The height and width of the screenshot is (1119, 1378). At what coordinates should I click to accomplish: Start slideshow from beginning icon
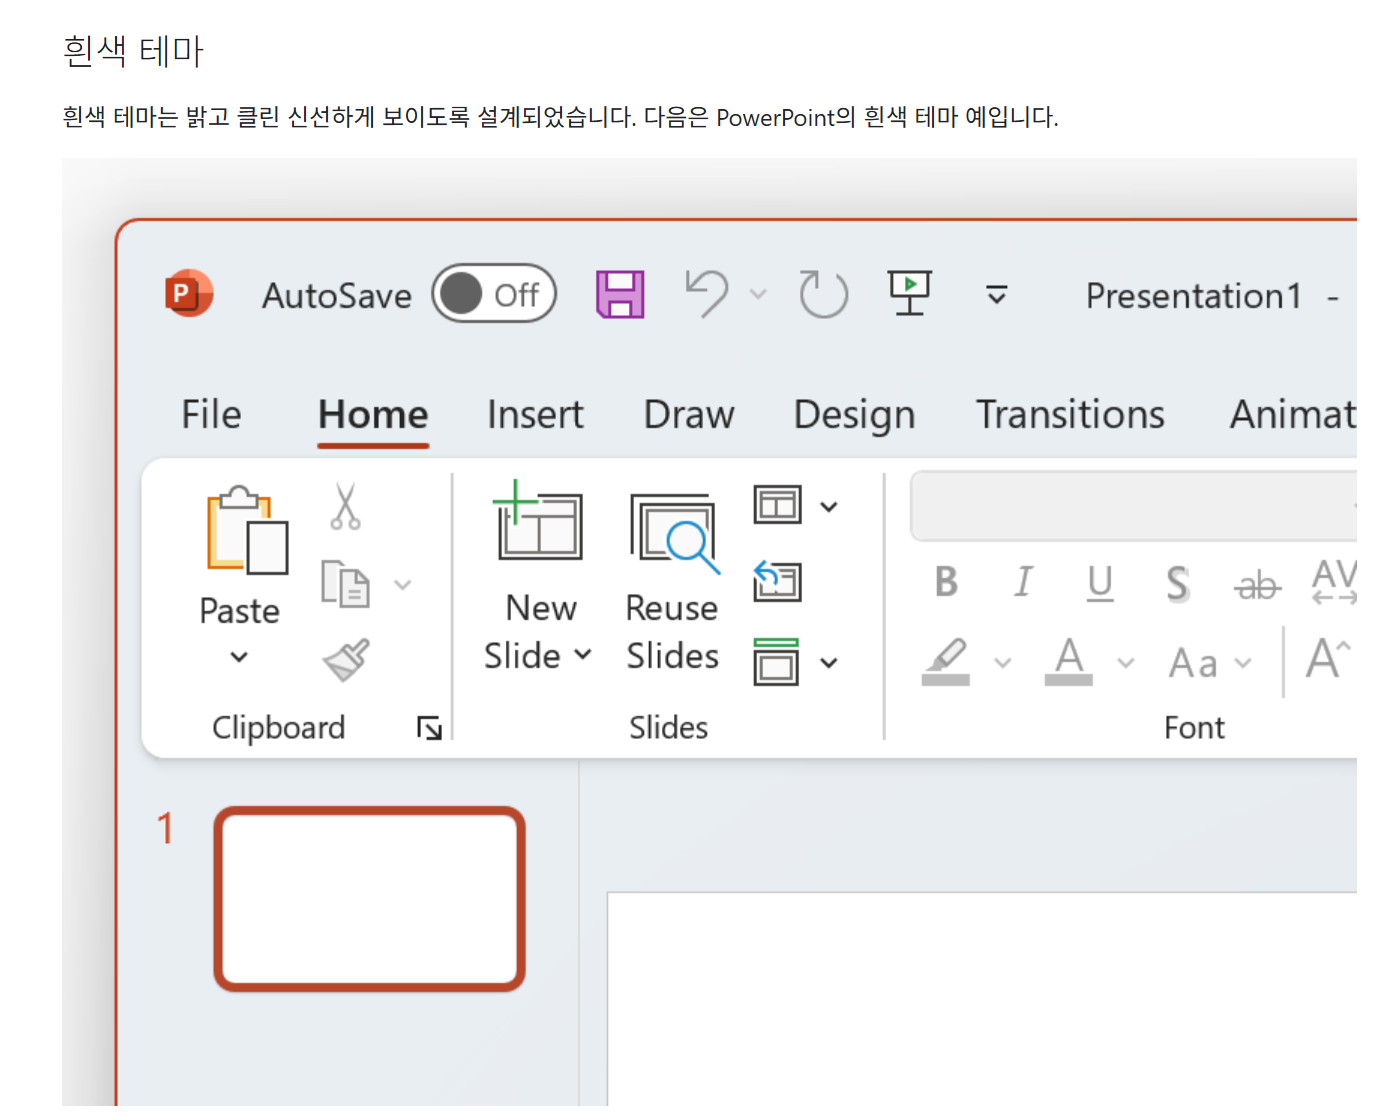tap(910, 293)
